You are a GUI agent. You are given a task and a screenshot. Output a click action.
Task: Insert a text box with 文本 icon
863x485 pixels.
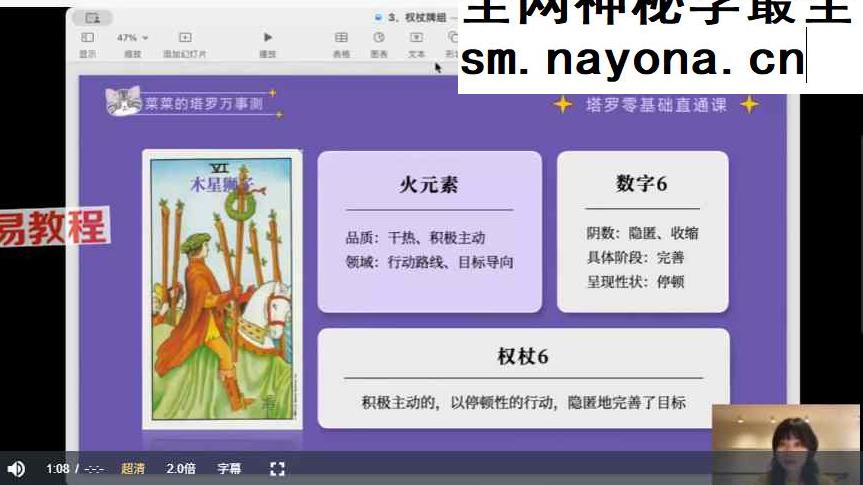point(417,37)
